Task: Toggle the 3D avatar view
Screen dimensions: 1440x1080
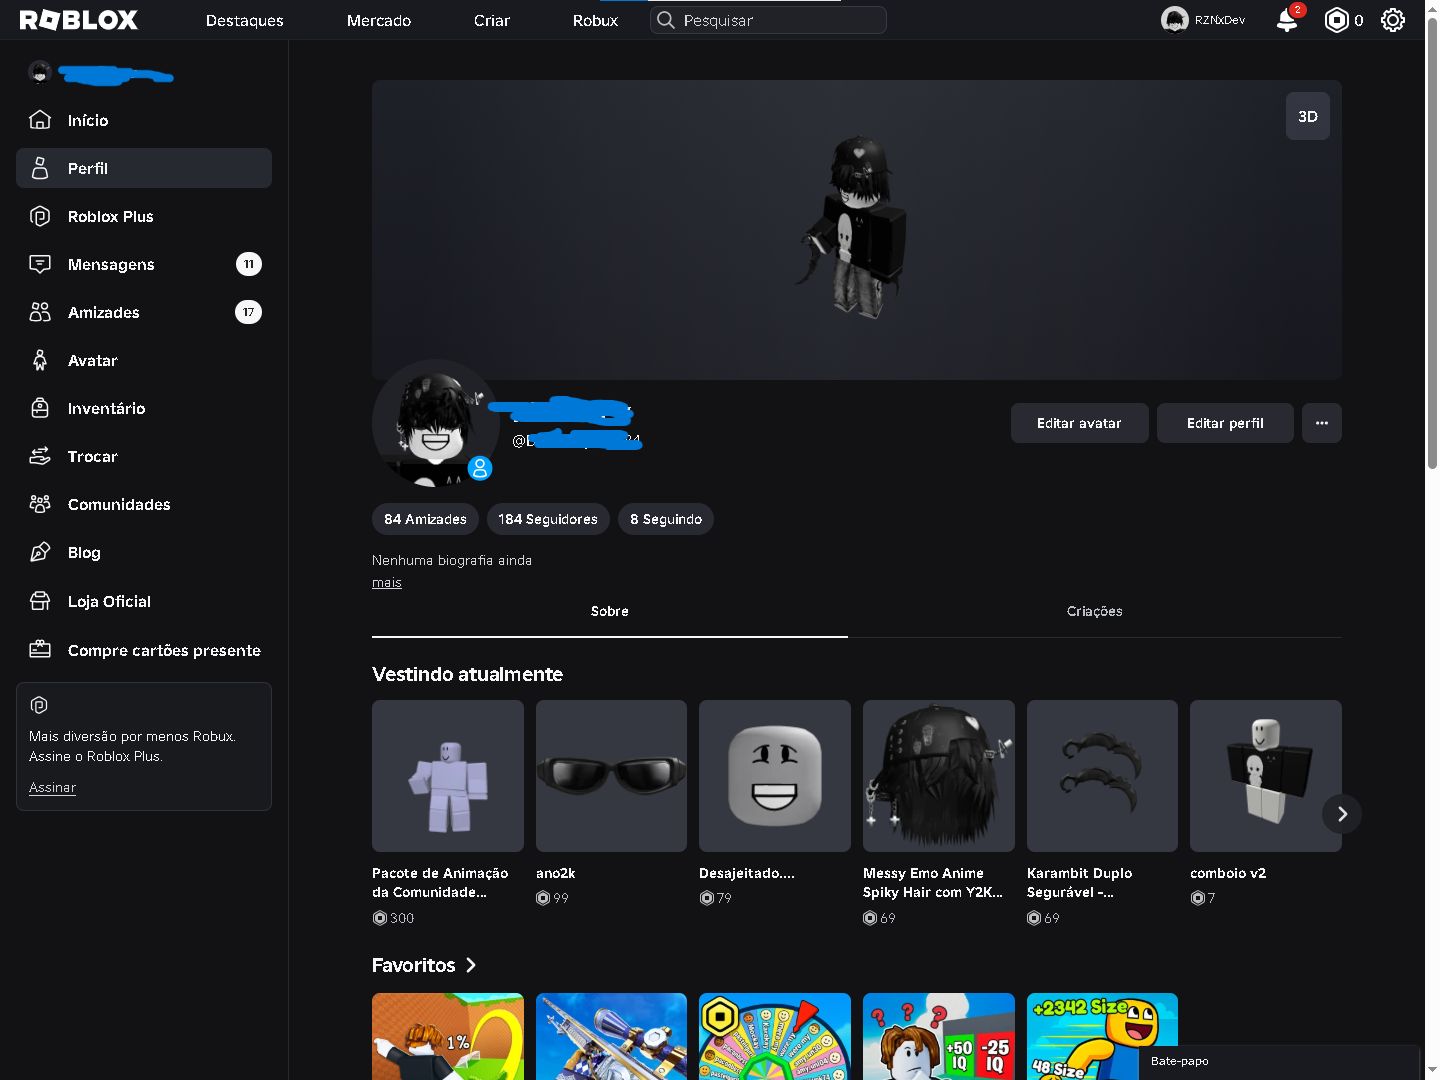Action: pyautogui.click(x=1308, y=116)
